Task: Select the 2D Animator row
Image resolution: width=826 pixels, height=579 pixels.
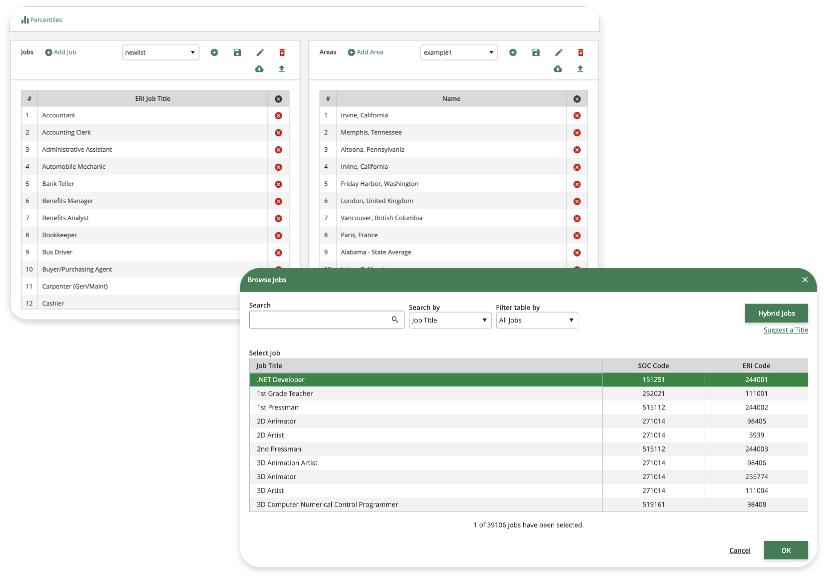Action: (x=425, y=421)
